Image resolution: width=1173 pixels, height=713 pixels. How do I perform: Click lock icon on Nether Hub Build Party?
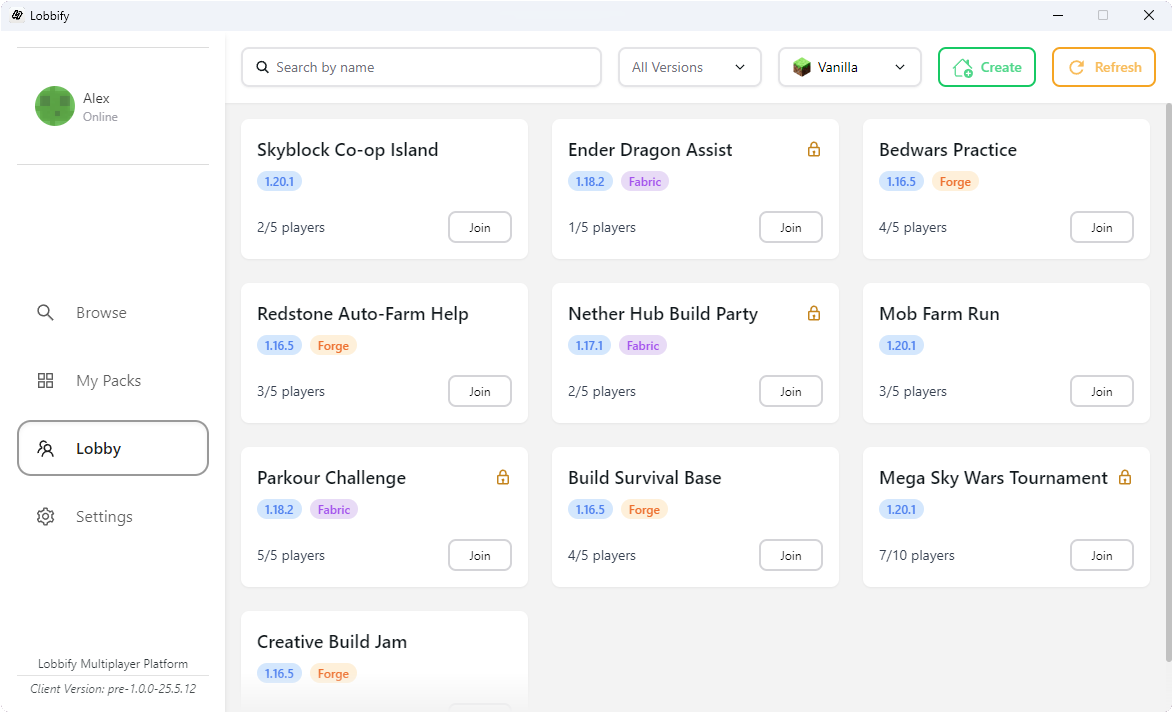(x=814, y=313)
